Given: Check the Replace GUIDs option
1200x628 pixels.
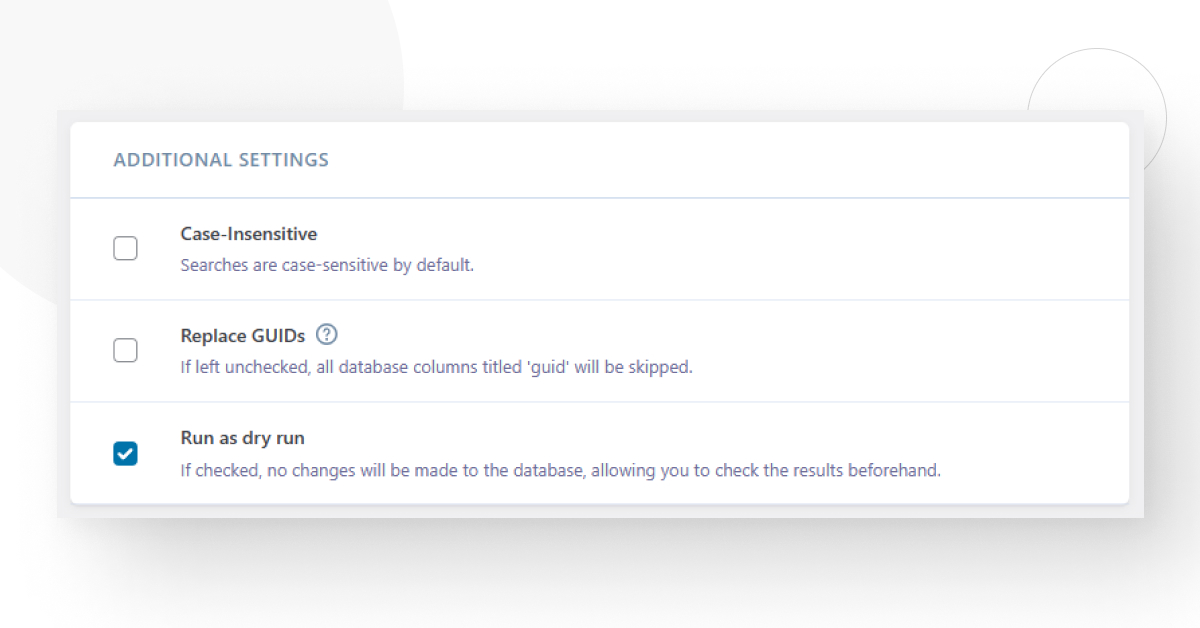Looking at the screenshot, I should coord(125,350).
